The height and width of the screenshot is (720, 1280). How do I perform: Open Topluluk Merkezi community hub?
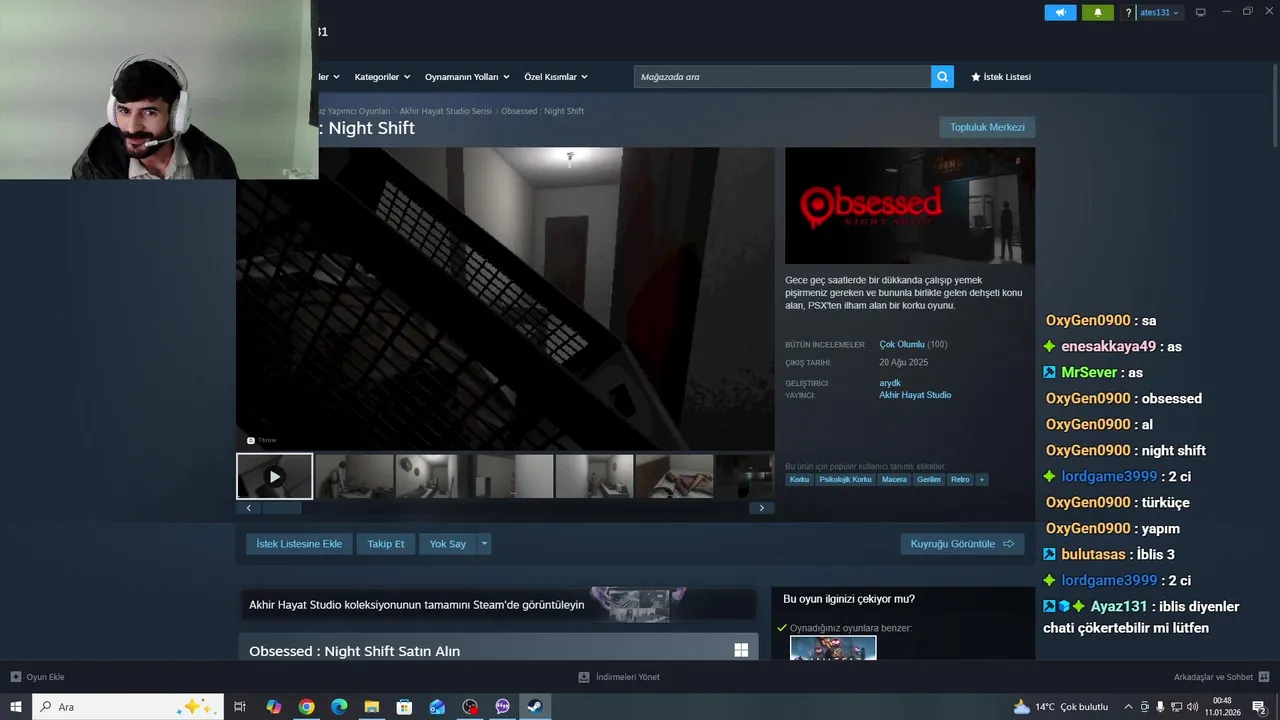(x=987, y=127)
